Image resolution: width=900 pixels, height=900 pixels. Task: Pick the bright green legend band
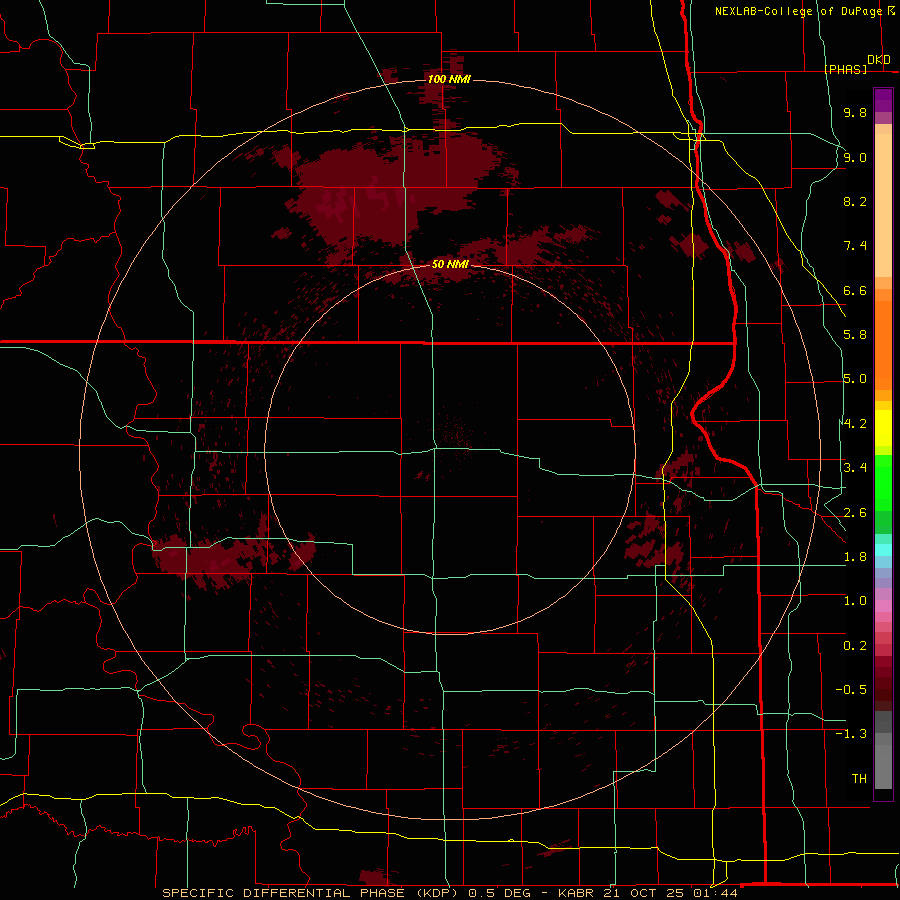click(x=883, y=483)
